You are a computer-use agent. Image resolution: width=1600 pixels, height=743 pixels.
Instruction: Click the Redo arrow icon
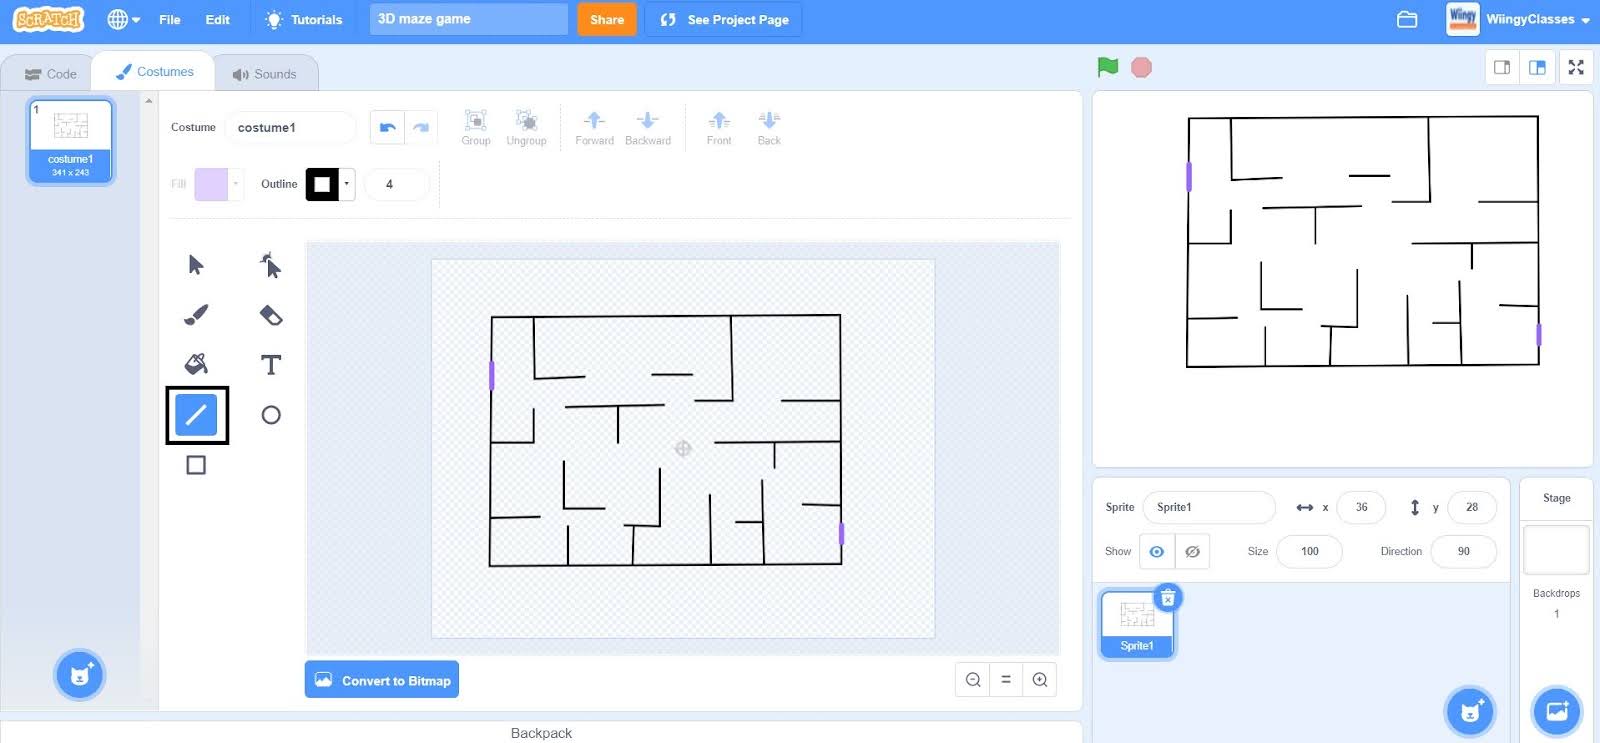(x=421, y=127)
